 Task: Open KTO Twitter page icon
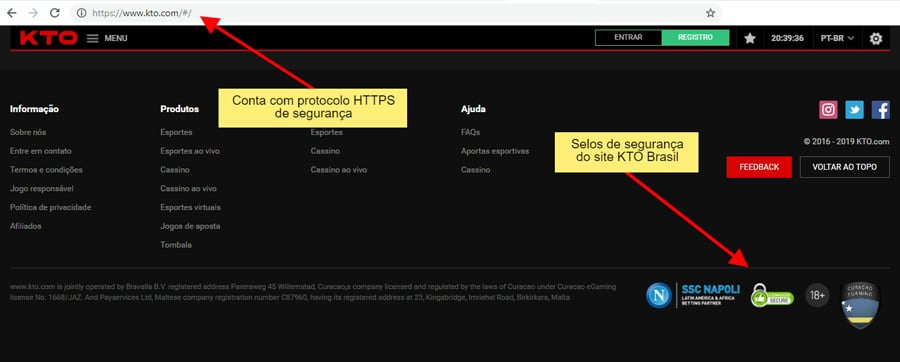click(x=854, y=110)
